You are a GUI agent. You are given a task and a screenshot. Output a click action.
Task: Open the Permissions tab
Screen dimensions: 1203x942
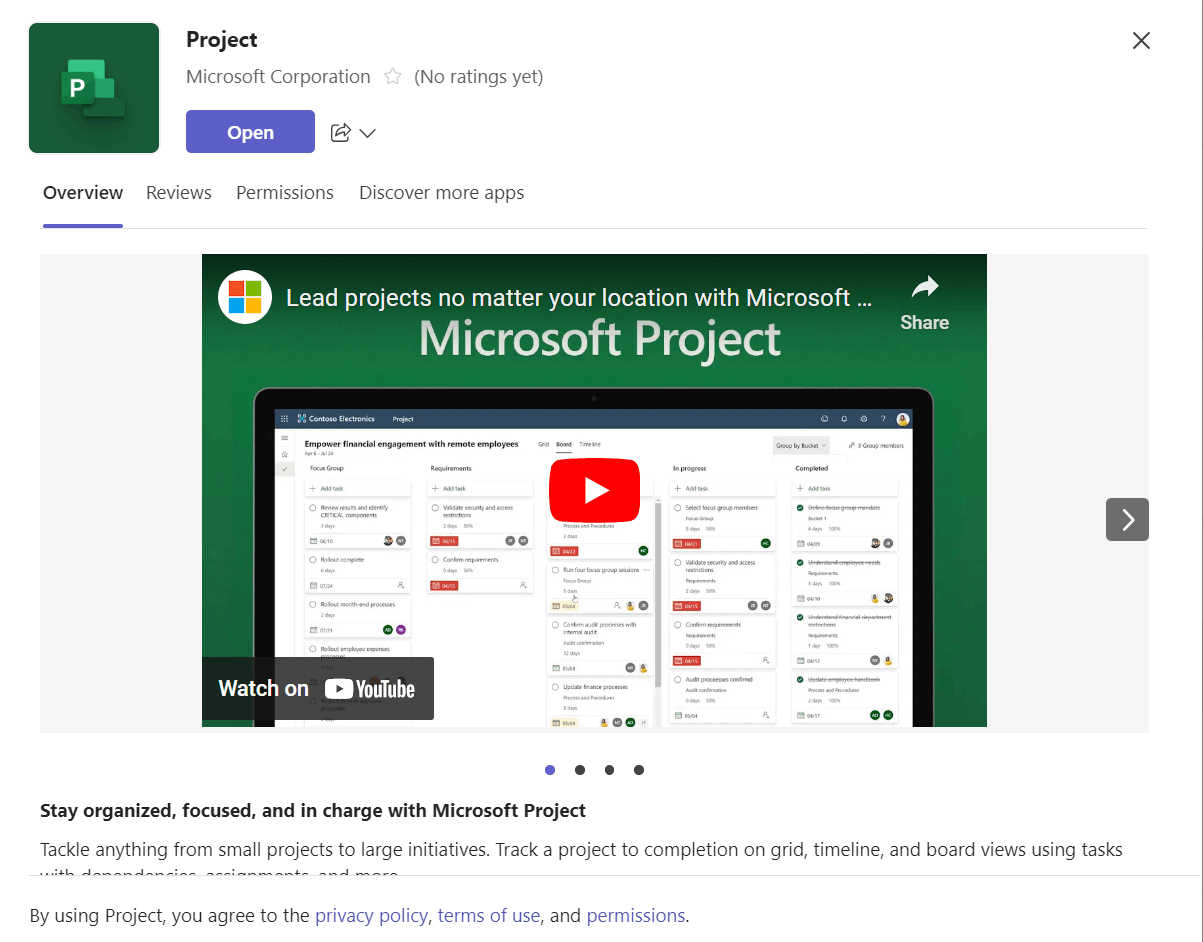285,193
